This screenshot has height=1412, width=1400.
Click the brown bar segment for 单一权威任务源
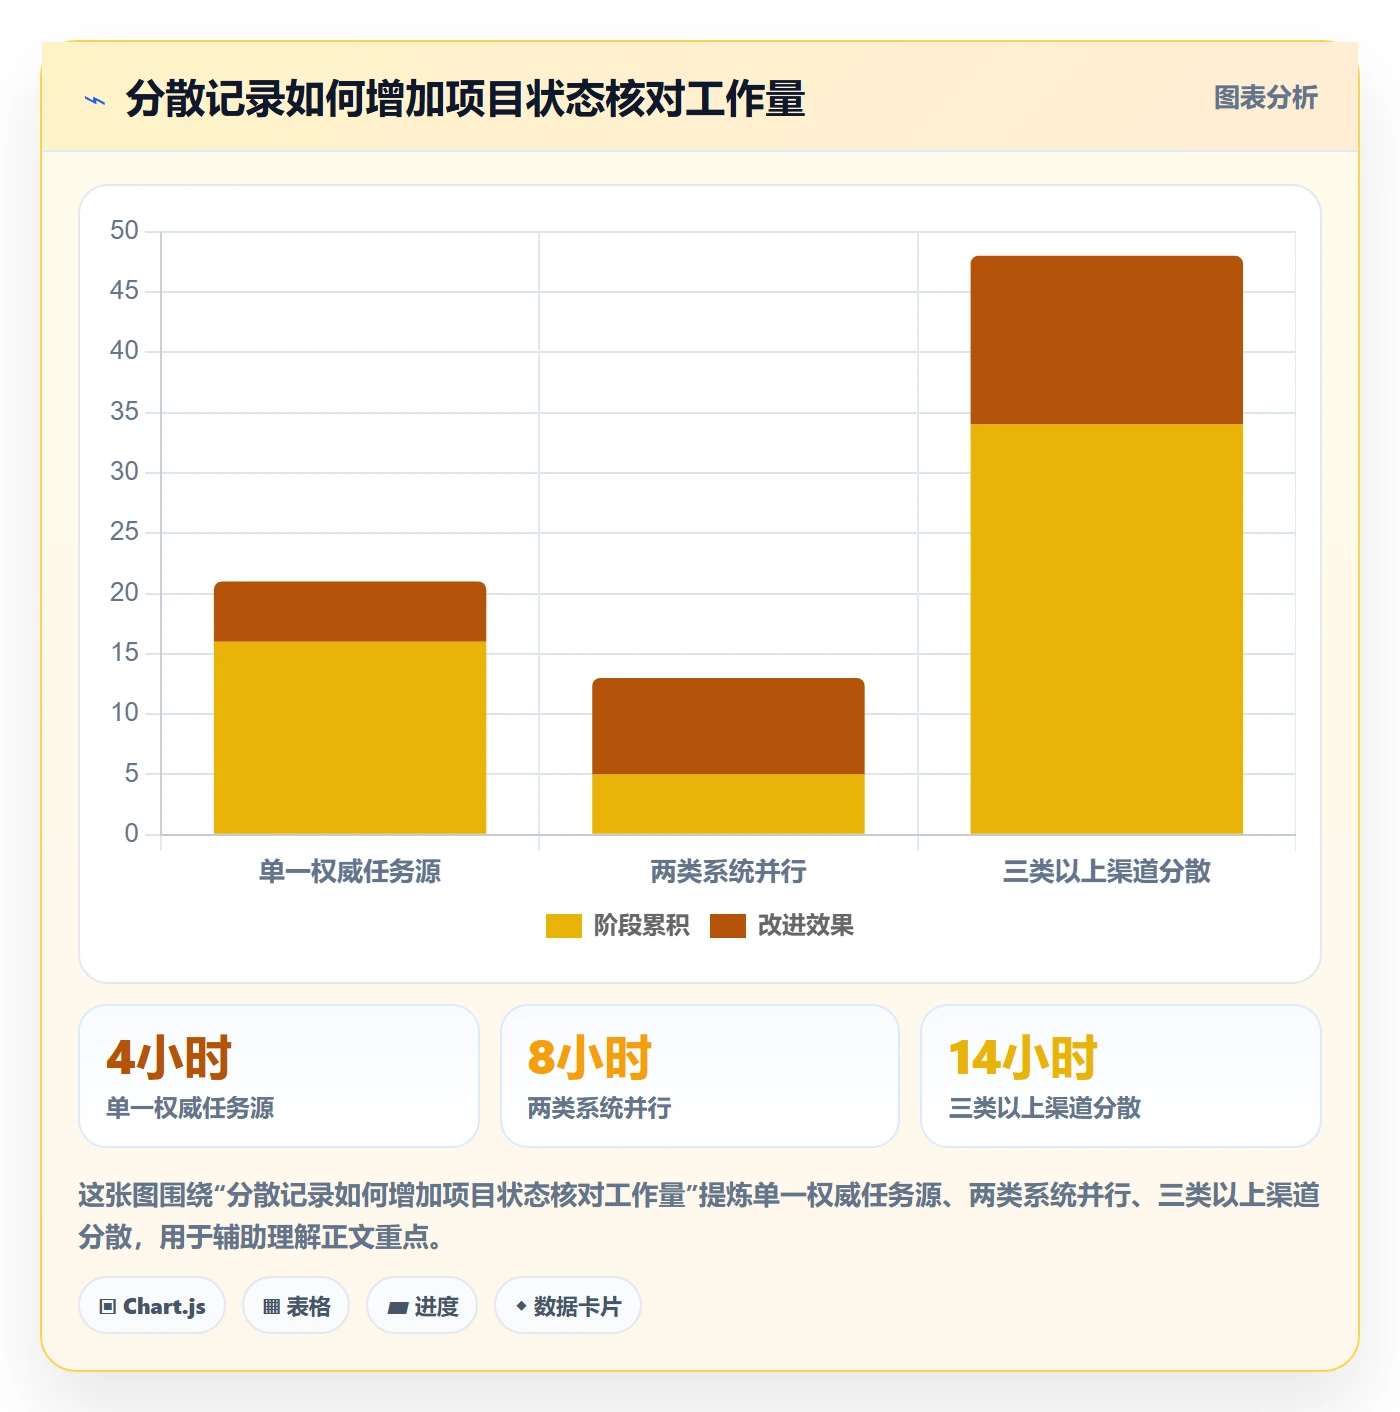tap(350, 611)
